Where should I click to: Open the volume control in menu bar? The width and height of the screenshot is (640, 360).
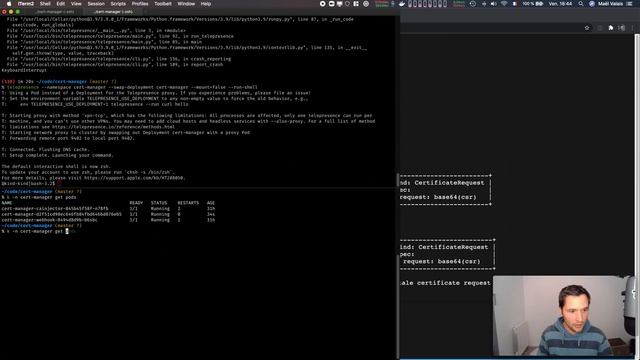pos(493,4)
